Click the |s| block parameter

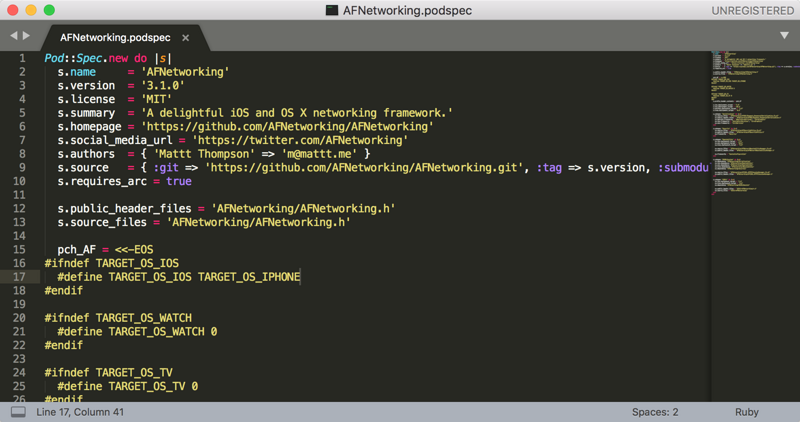pyautogui.click(x=163, y=59)
